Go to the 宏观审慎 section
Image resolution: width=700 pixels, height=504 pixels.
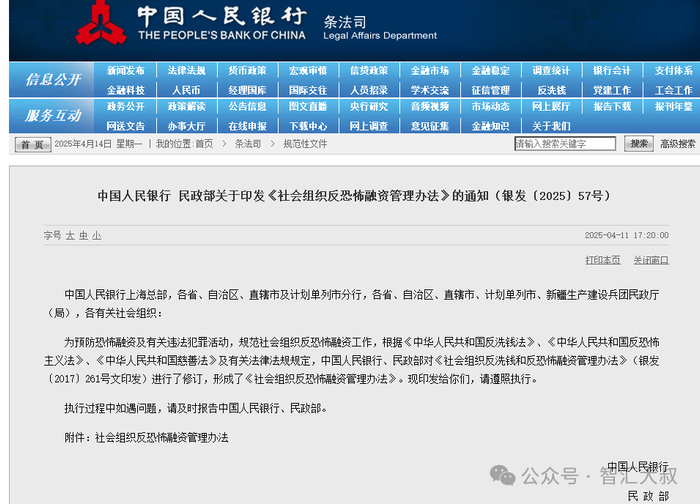(308, 71)
